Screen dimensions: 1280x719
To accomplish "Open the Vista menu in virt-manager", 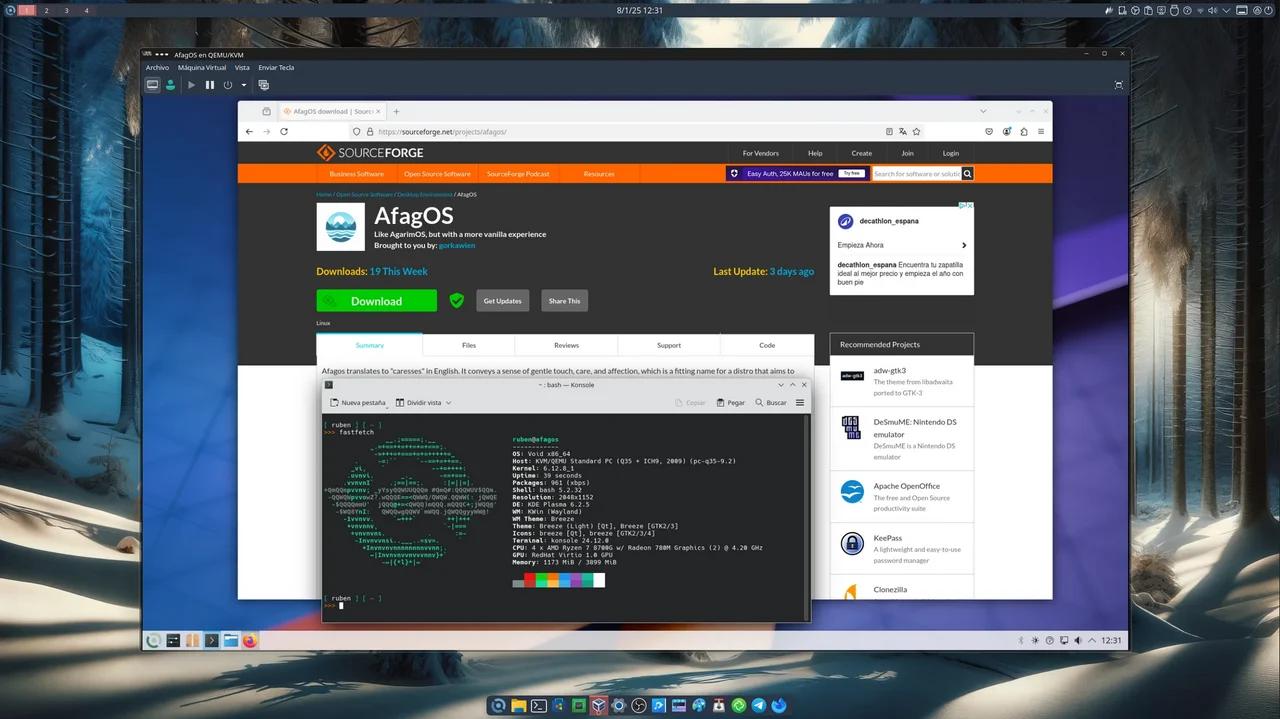I will 242,68.
